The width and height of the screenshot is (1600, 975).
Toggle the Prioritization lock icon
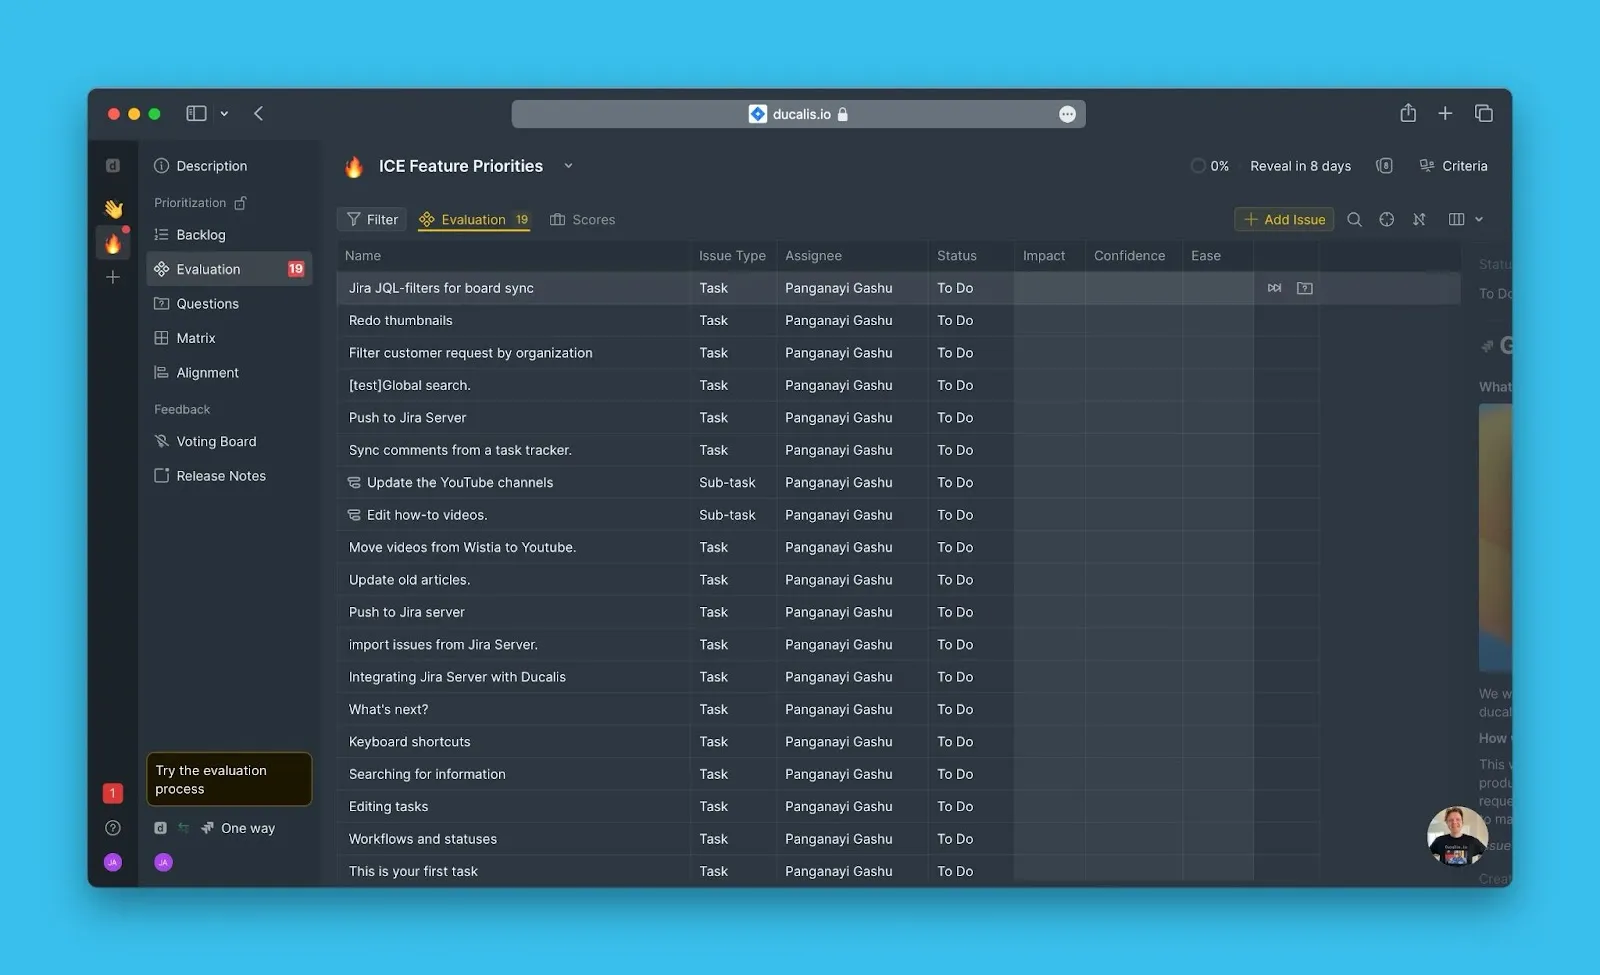pyautogui.click(x=240, y=203)
